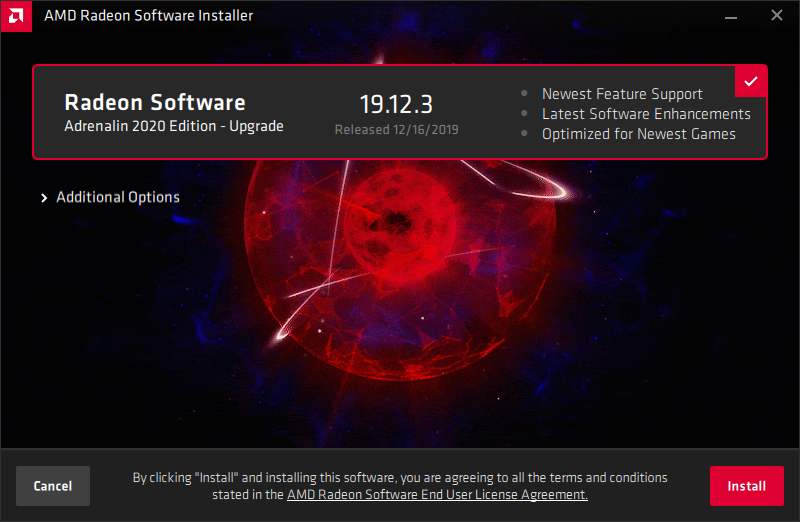Cancel the installation

coord(53,486)
